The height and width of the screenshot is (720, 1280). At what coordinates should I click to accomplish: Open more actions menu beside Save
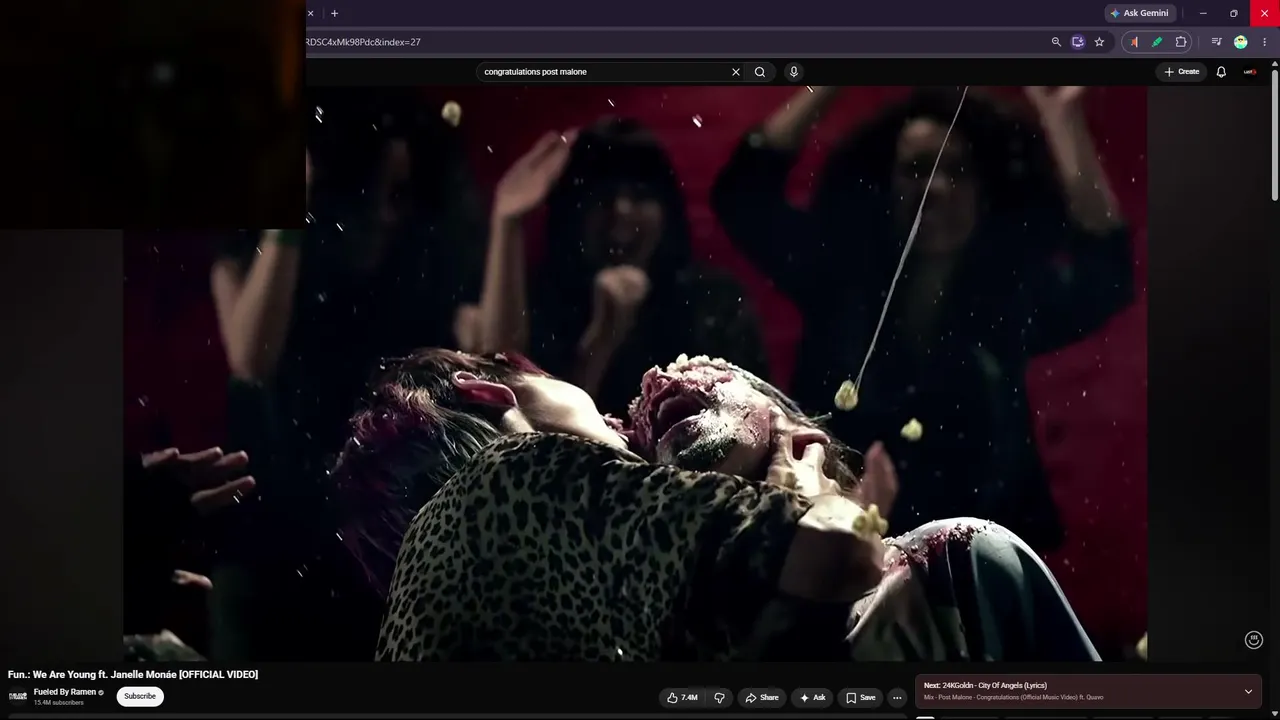click(x=897, y=698)
